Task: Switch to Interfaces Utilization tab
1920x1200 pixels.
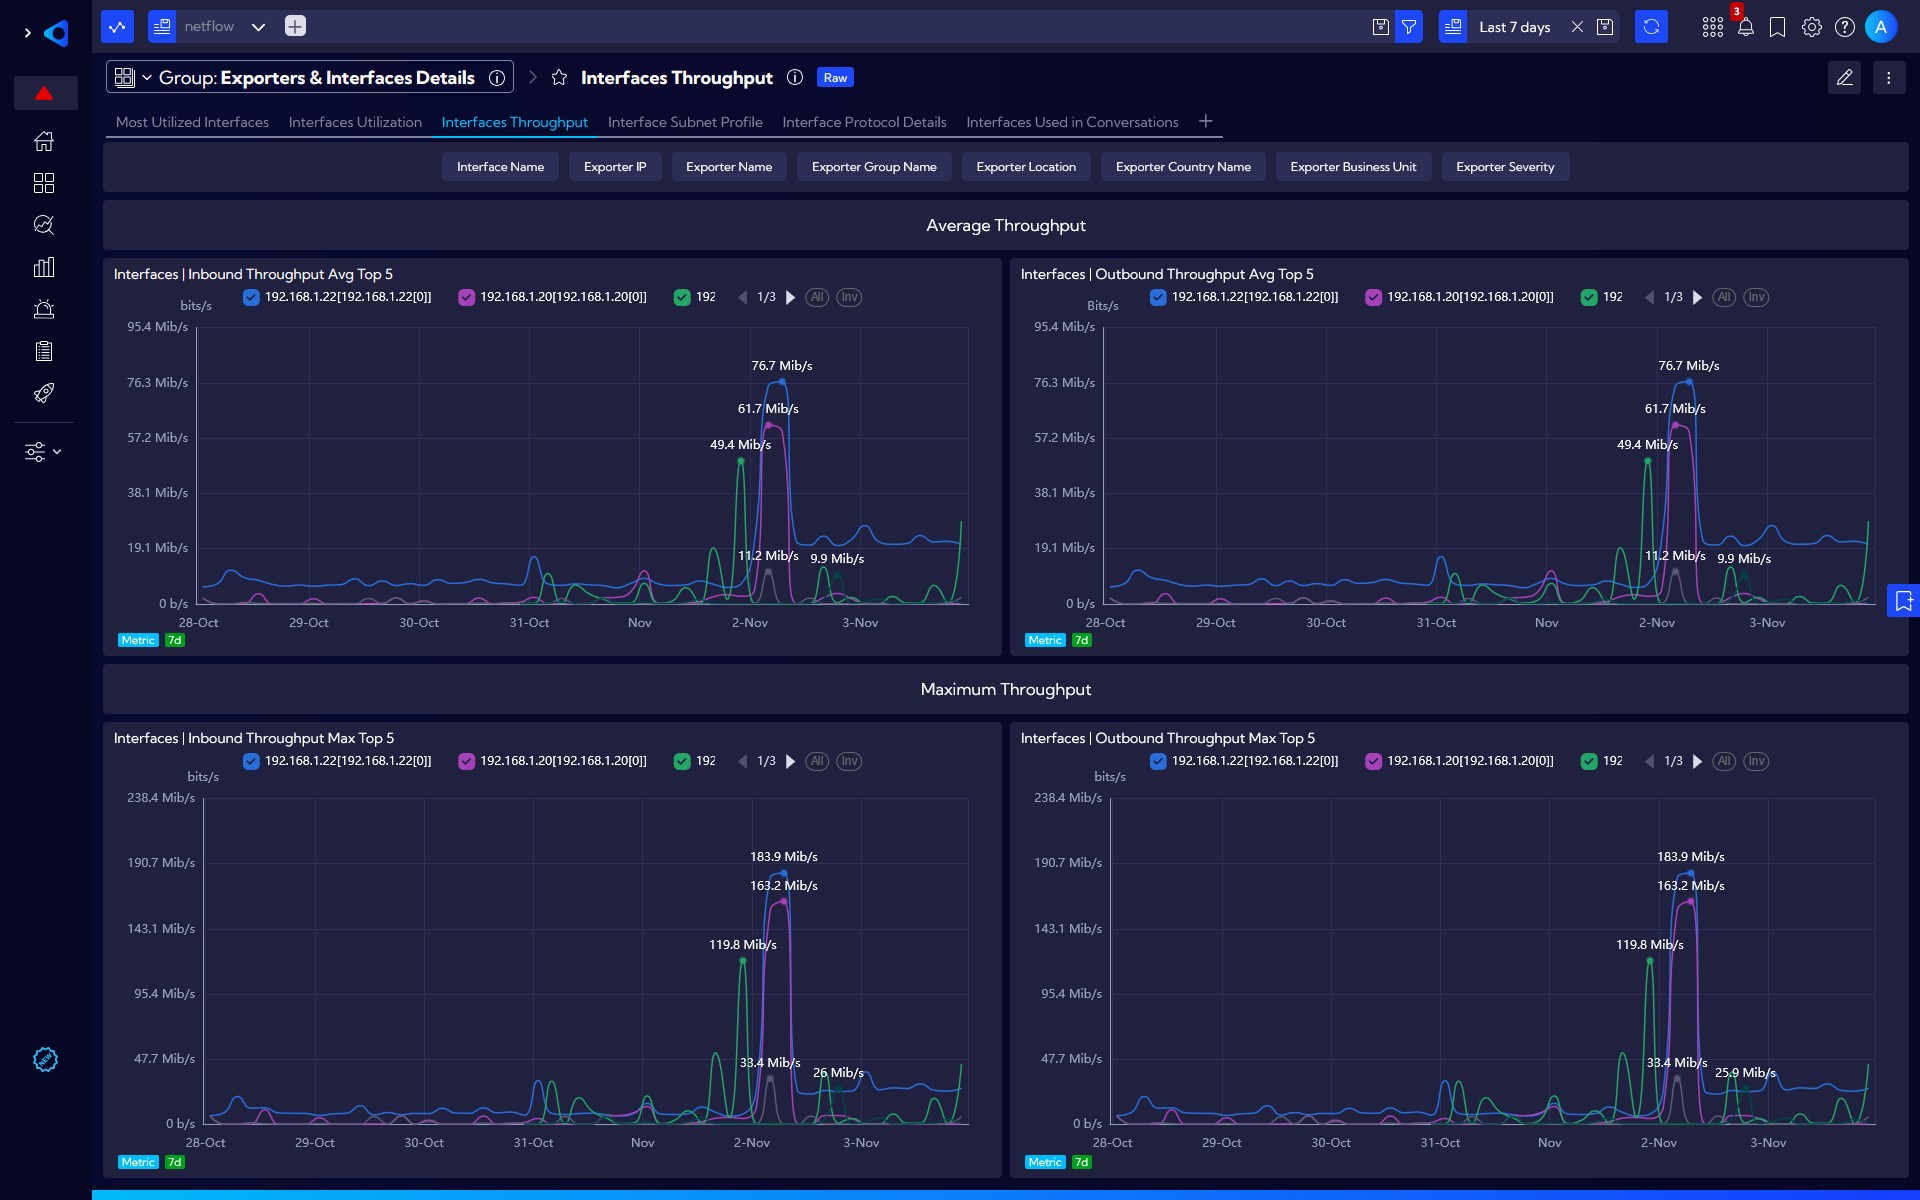Action: 355,122
